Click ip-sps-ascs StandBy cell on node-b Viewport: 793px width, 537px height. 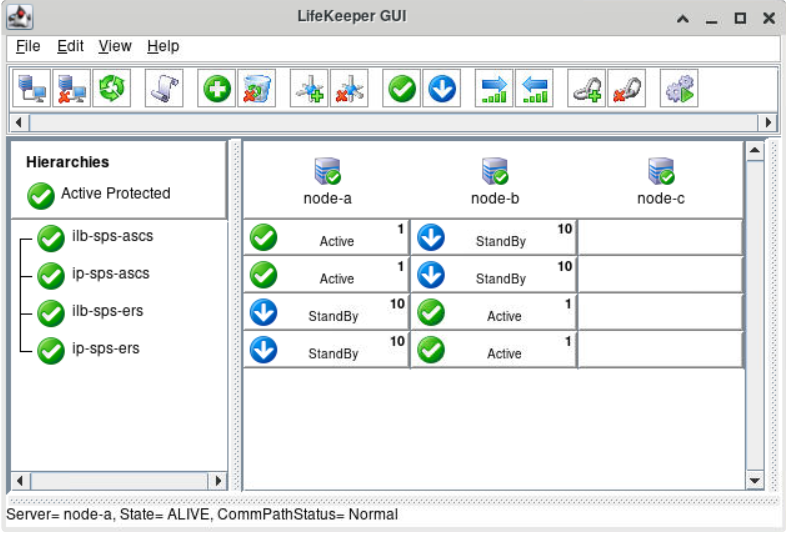pos(494,275)
